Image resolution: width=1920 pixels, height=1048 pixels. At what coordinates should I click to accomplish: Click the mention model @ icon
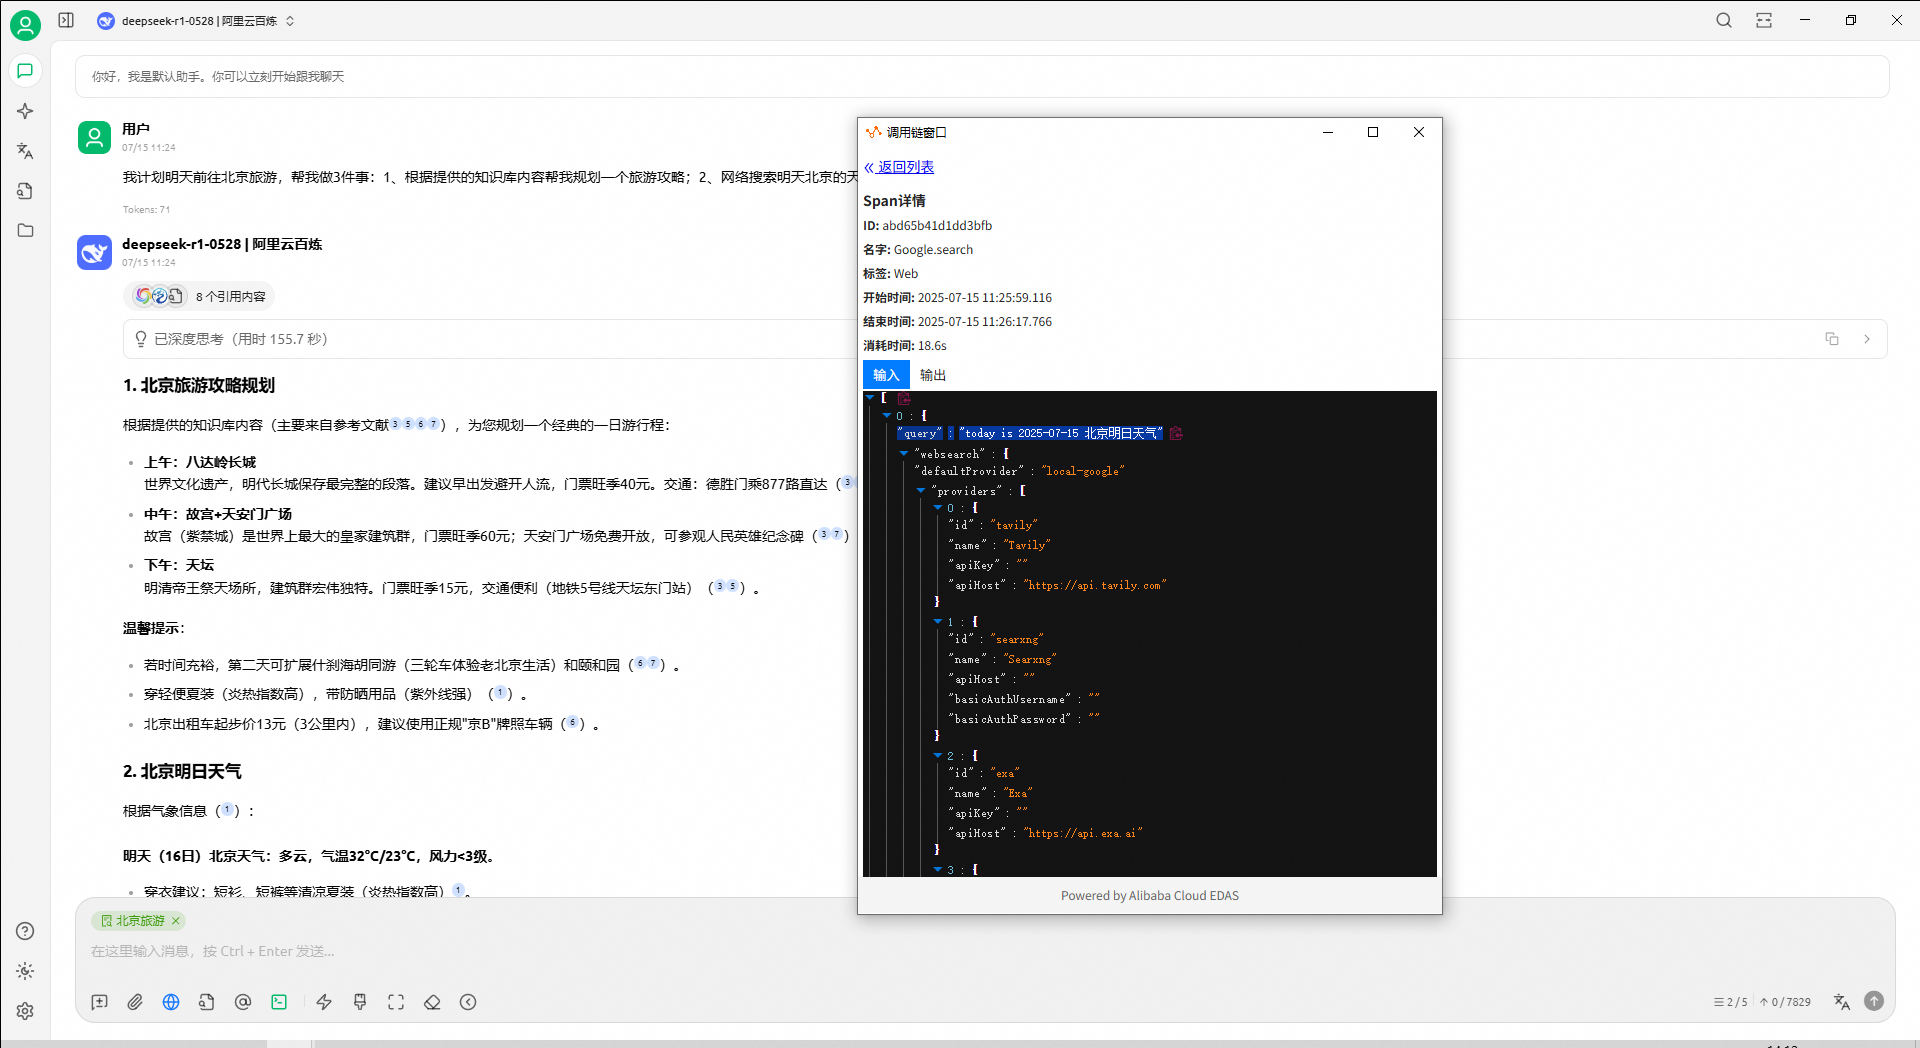click(243, 1002)
